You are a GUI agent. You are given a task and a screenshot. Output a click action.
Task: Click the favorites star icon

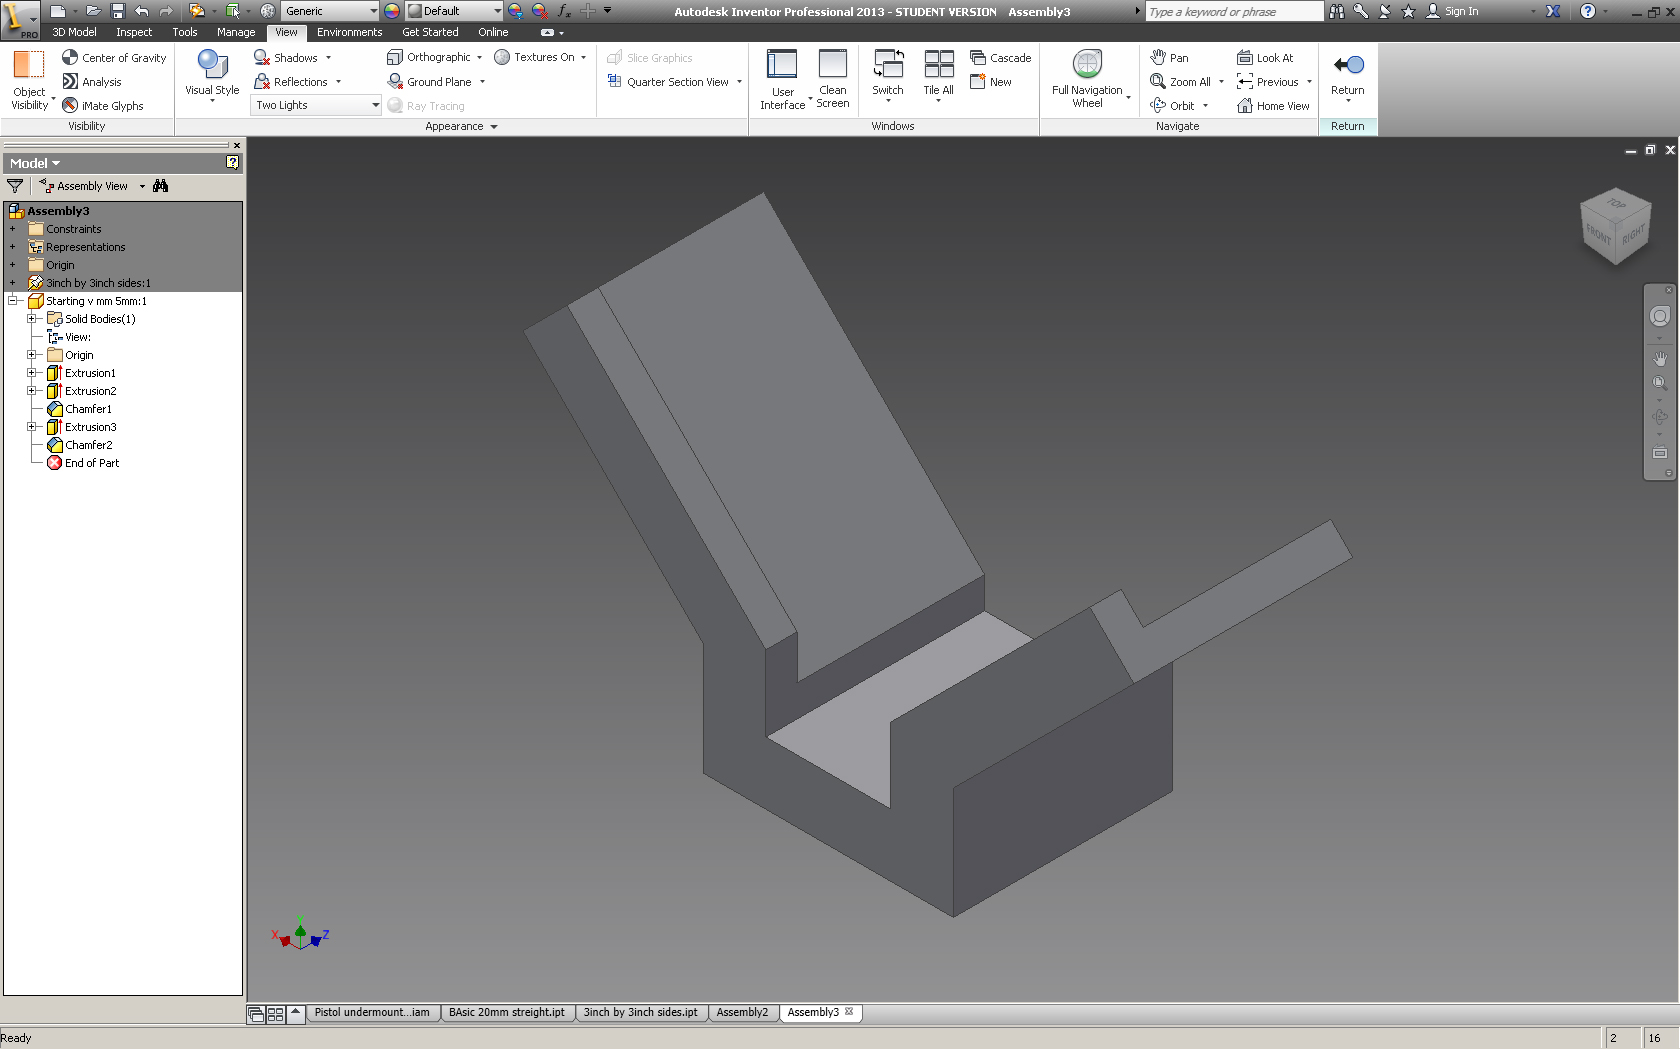(1408, 11)
